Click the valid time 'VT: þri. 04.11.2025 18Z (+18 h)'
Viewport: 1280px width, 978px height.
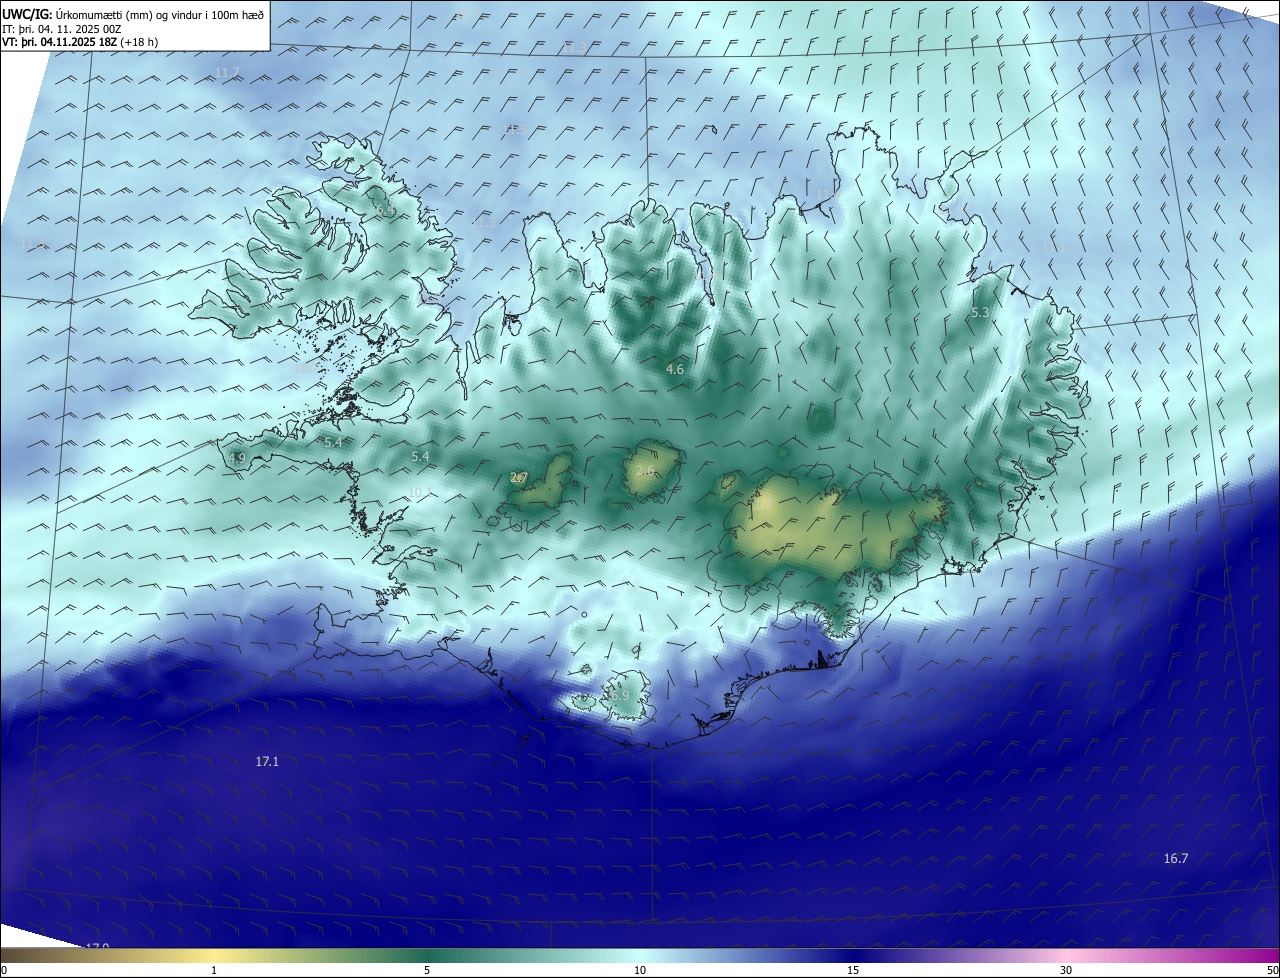pos(80,42)
